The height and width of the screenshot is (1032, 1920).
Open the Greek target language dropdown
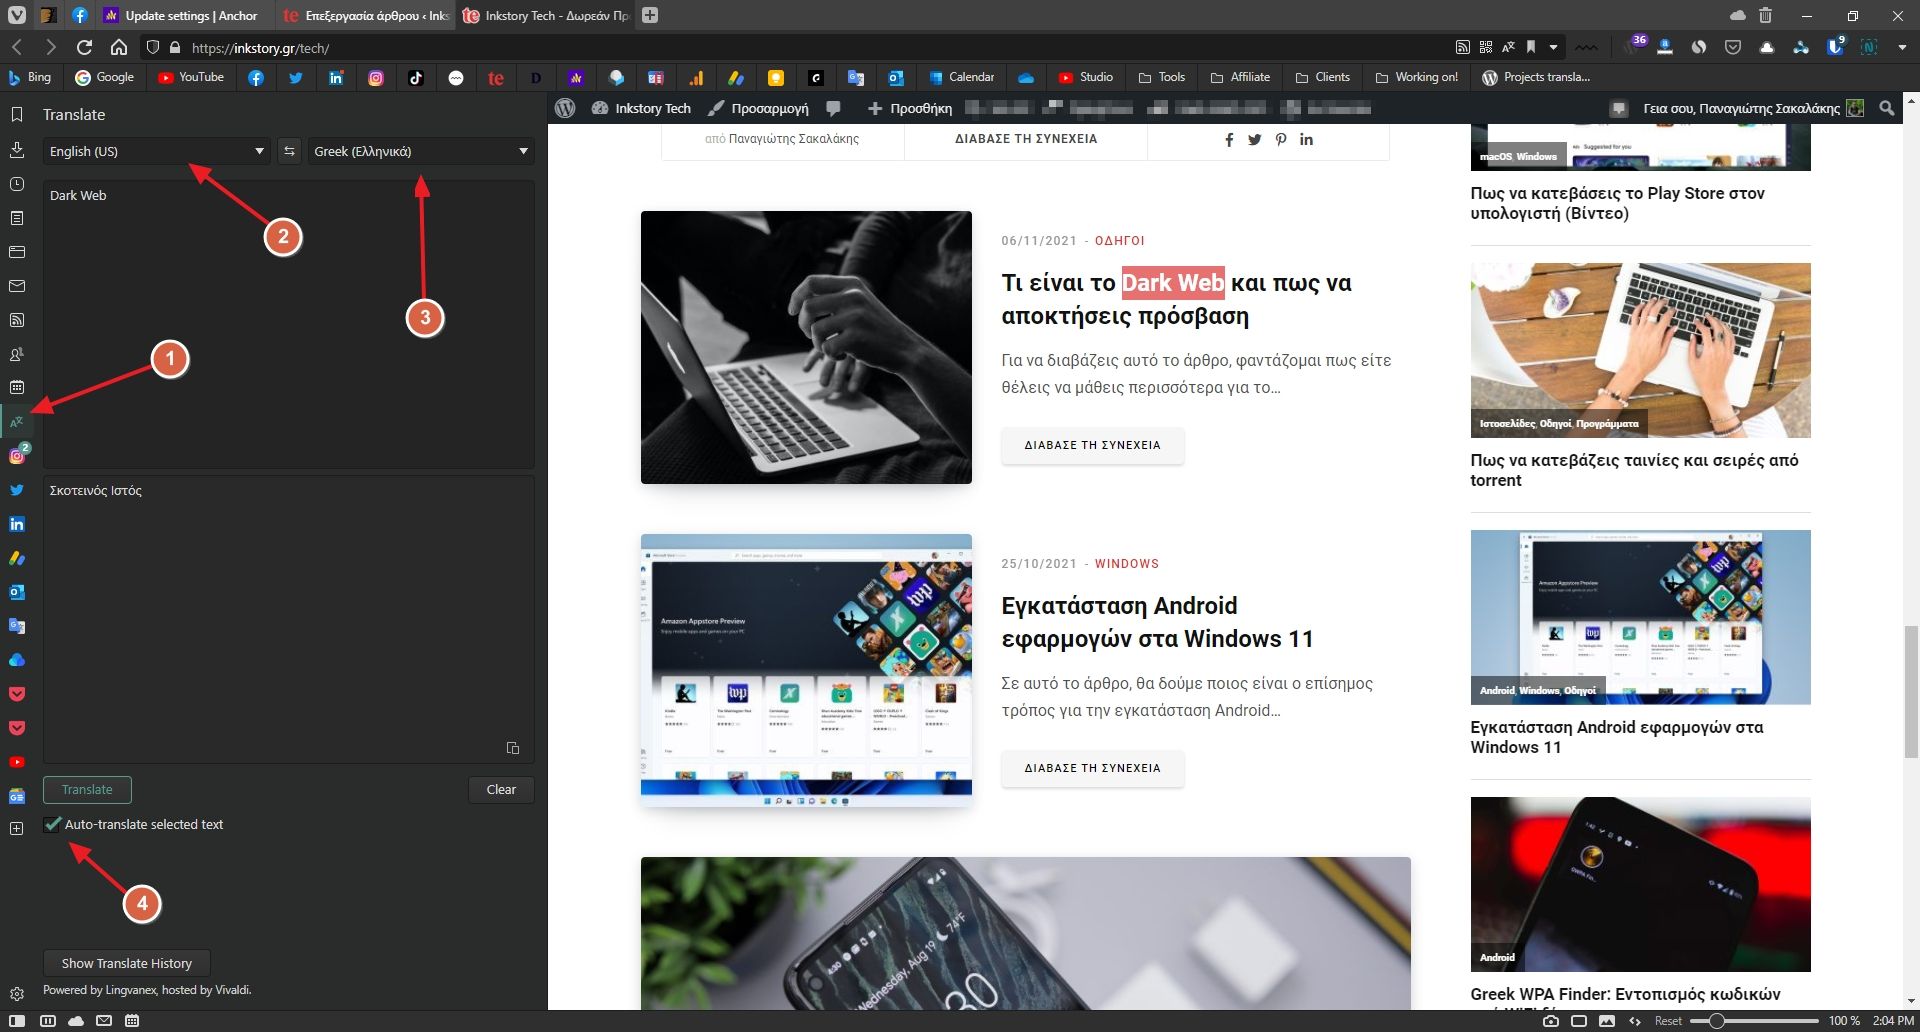click(x=420, y=151)
